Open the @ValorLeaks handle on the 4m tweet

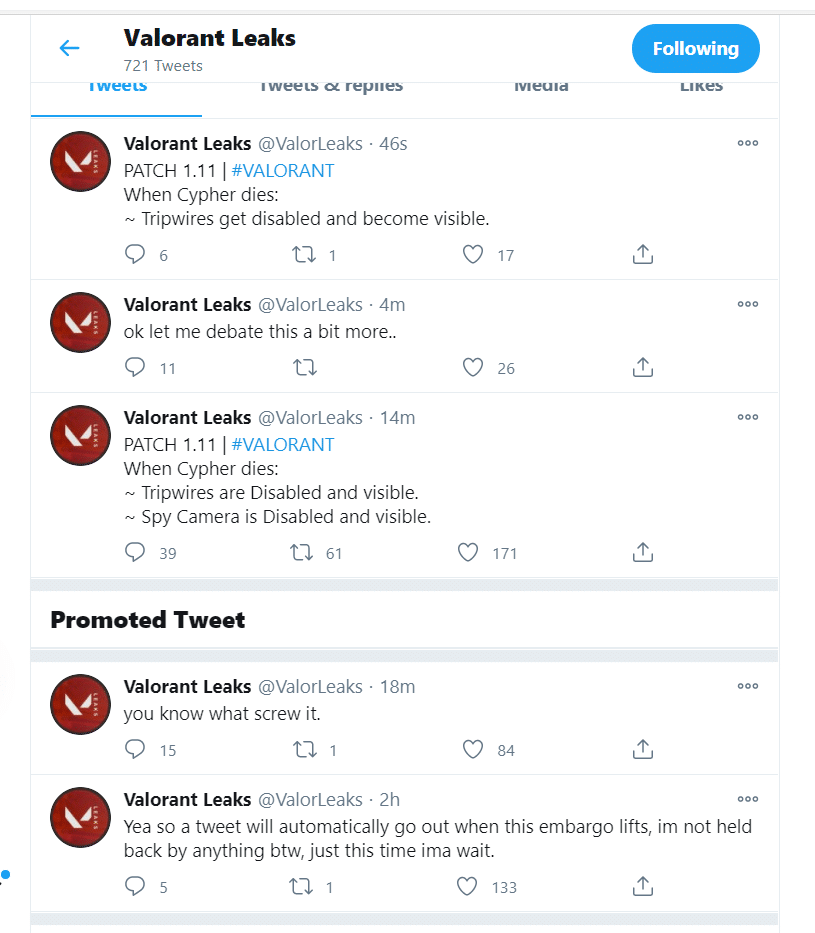(310, 304)
